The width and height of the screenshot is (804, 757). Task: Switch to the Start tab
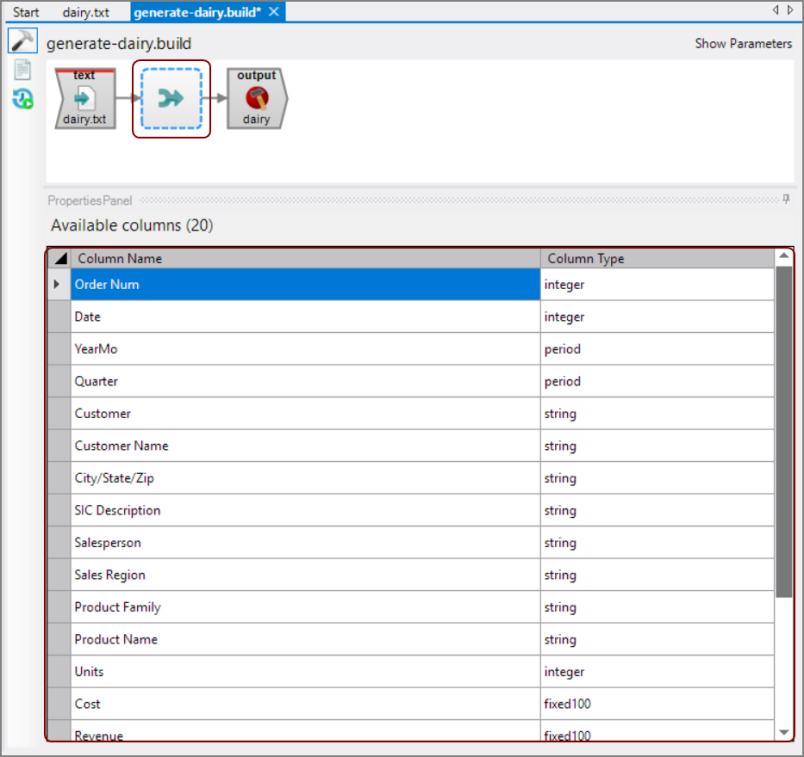26,12
